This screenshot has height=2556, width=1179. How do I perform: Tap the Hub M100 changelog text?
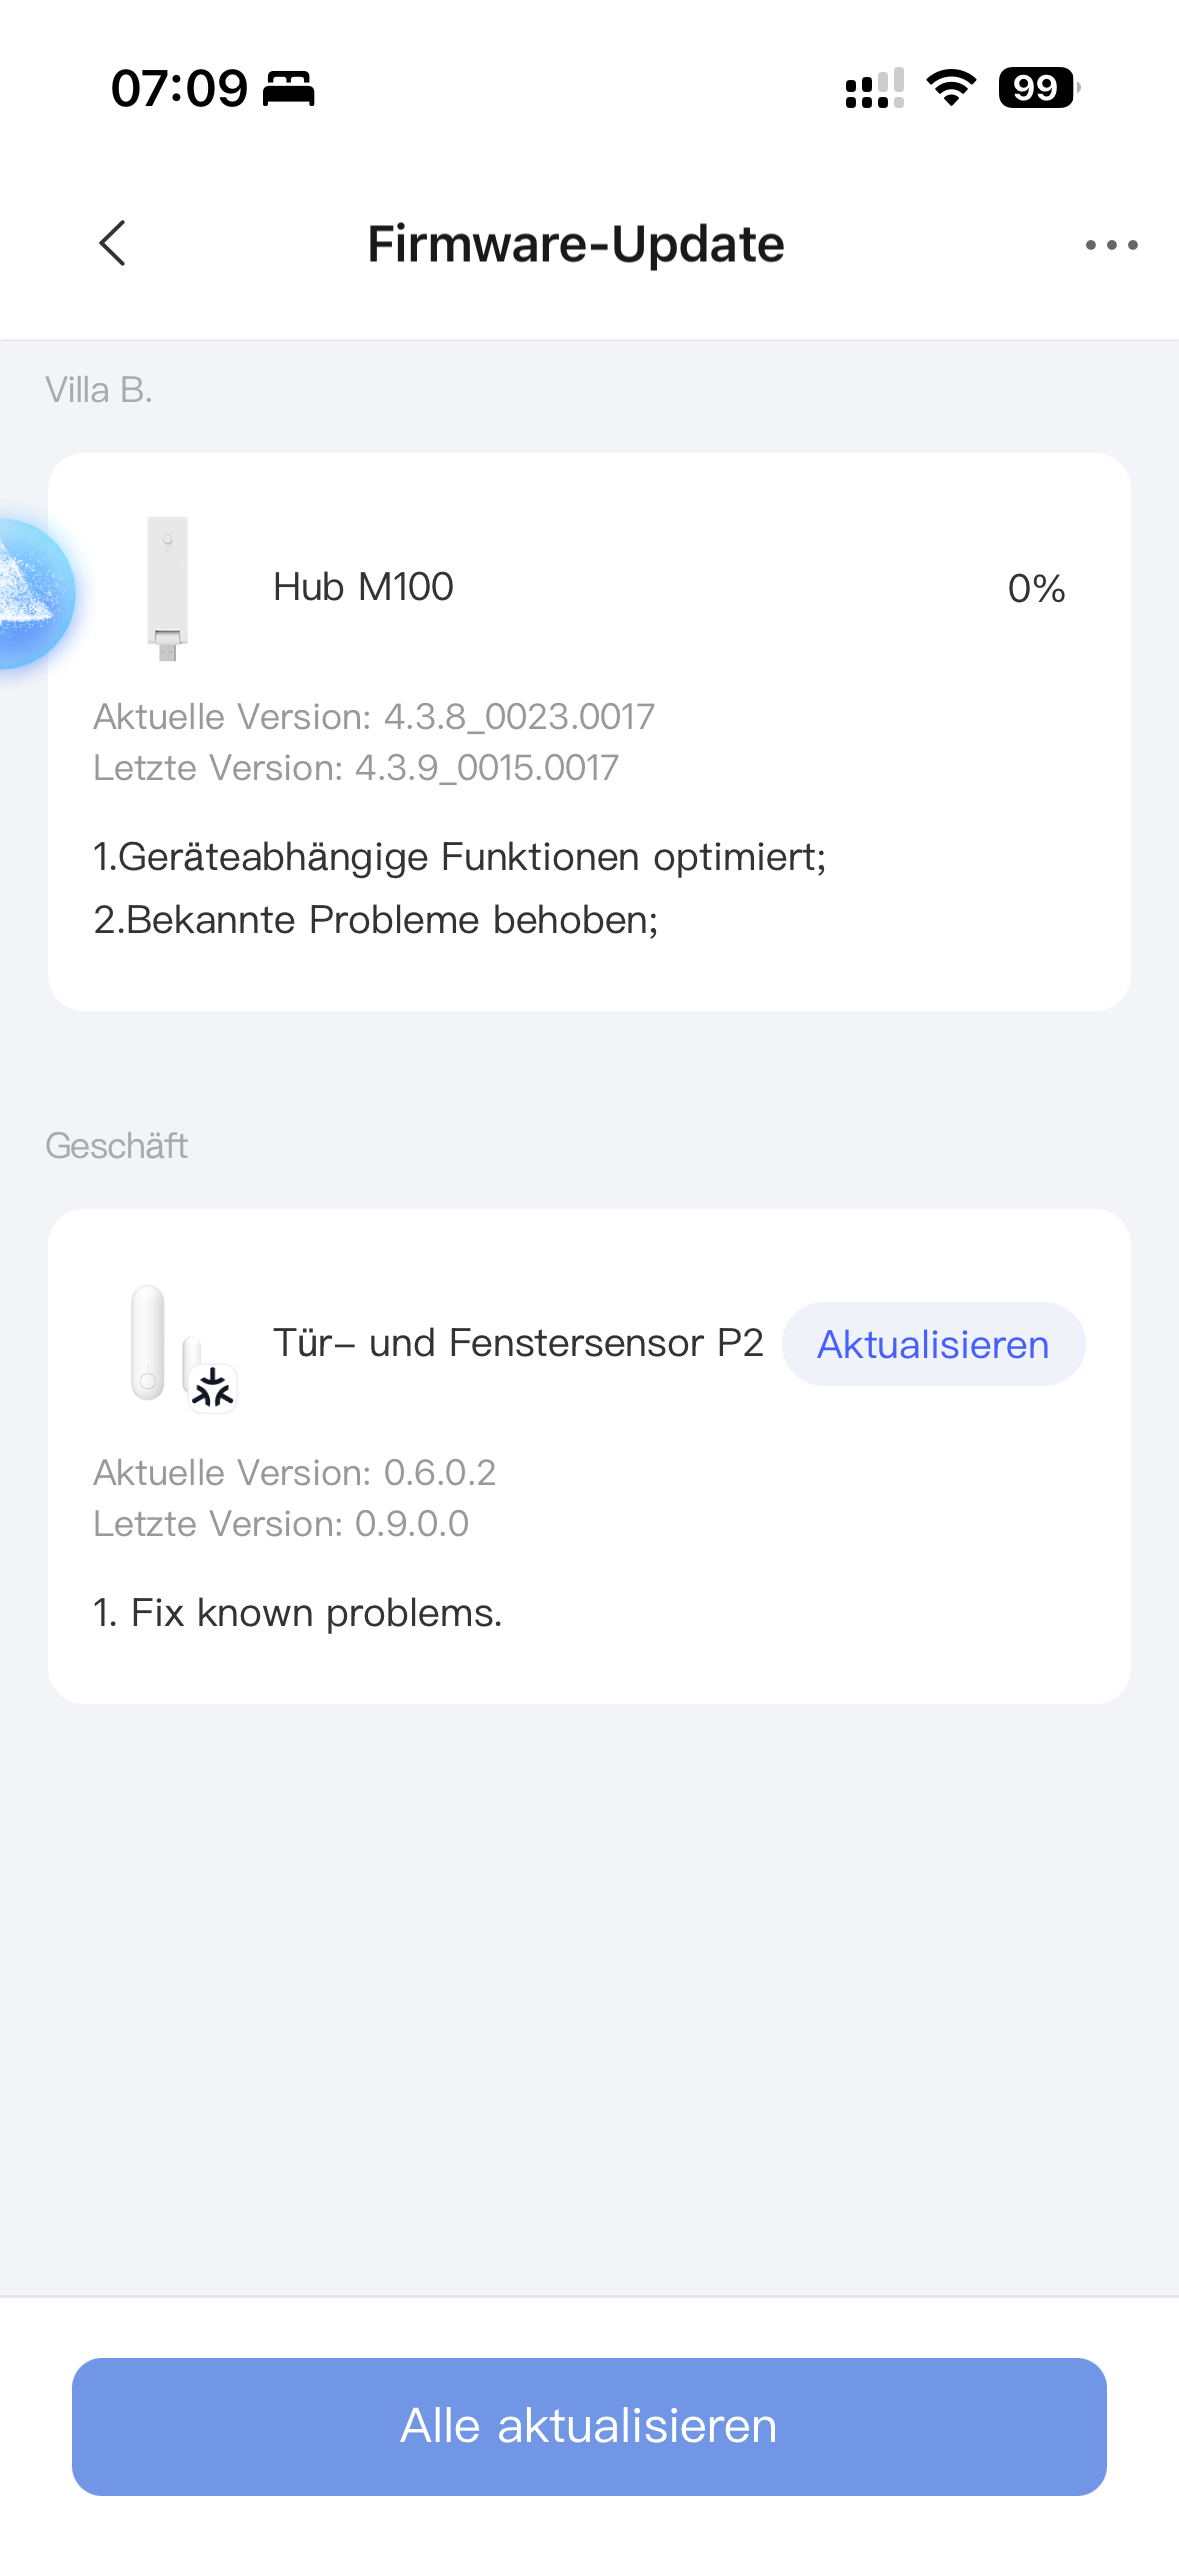click(x=460, y=888)
